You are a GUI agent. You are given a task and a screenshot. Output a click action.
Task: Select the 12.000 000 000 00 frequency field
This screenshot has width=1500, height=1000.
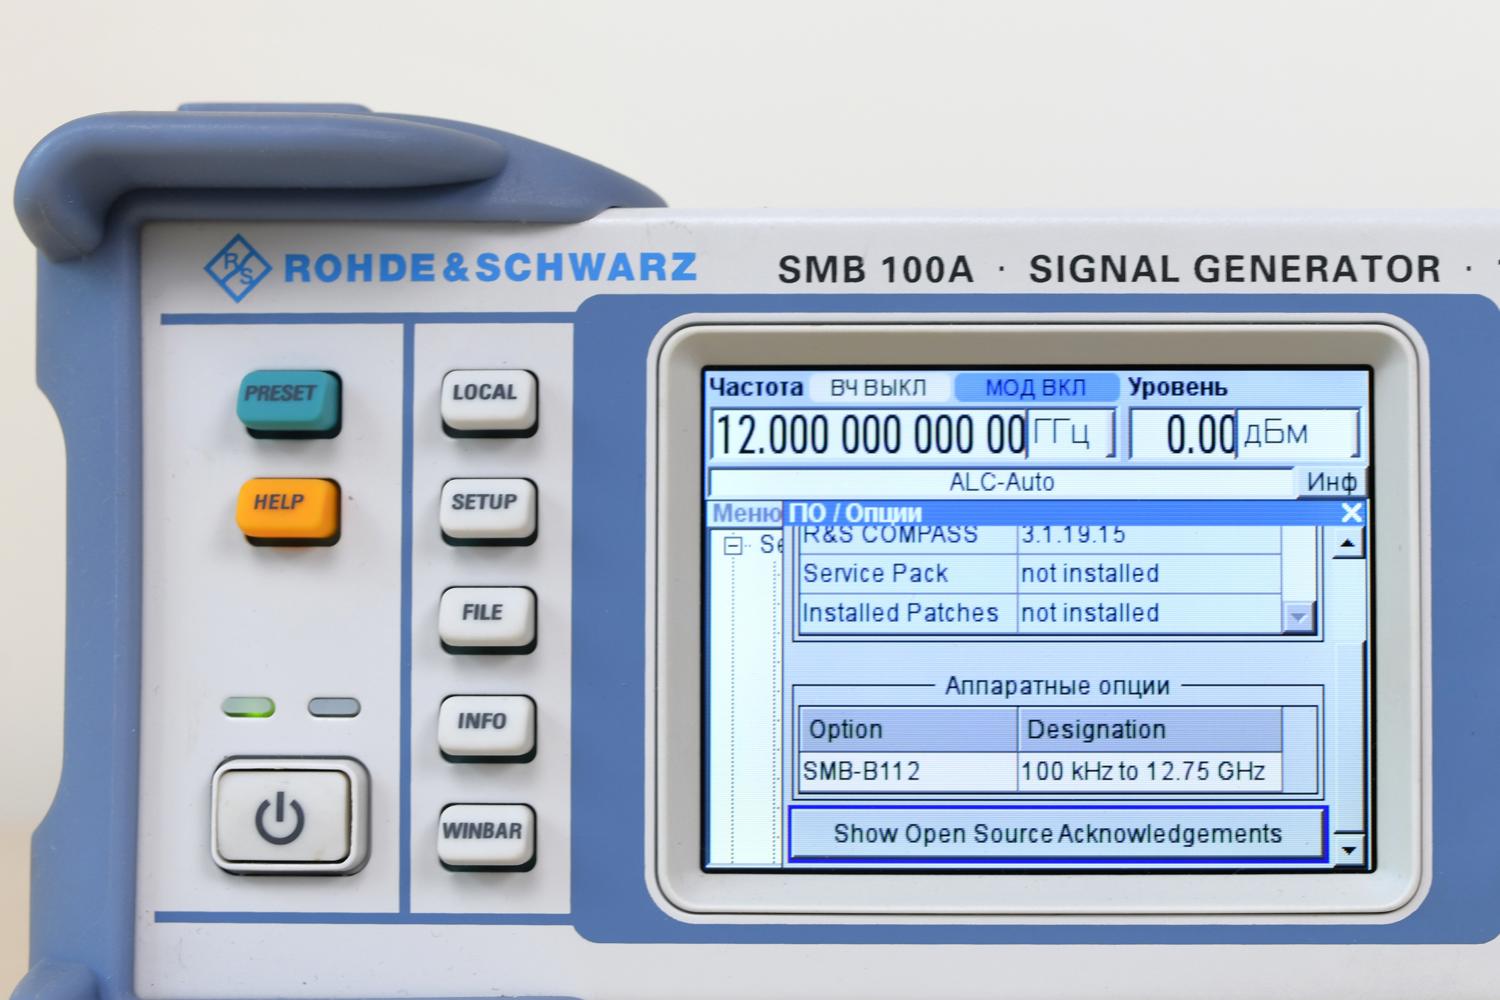(870, 435)
